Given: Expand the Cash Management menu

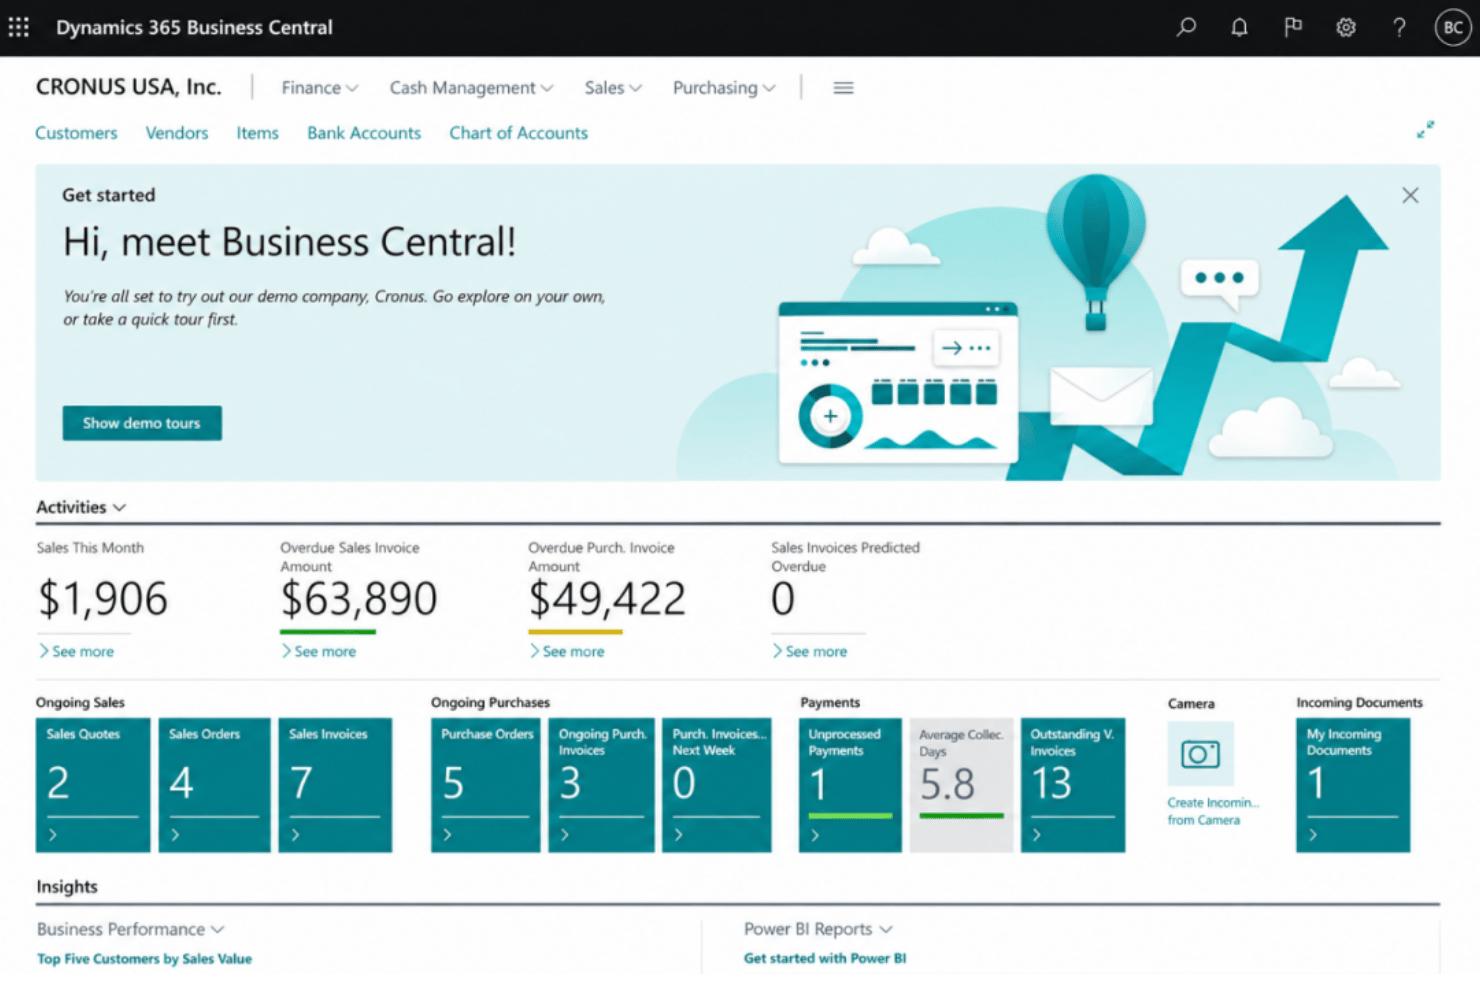Looking at the screenshot, I should click(471, 88).
